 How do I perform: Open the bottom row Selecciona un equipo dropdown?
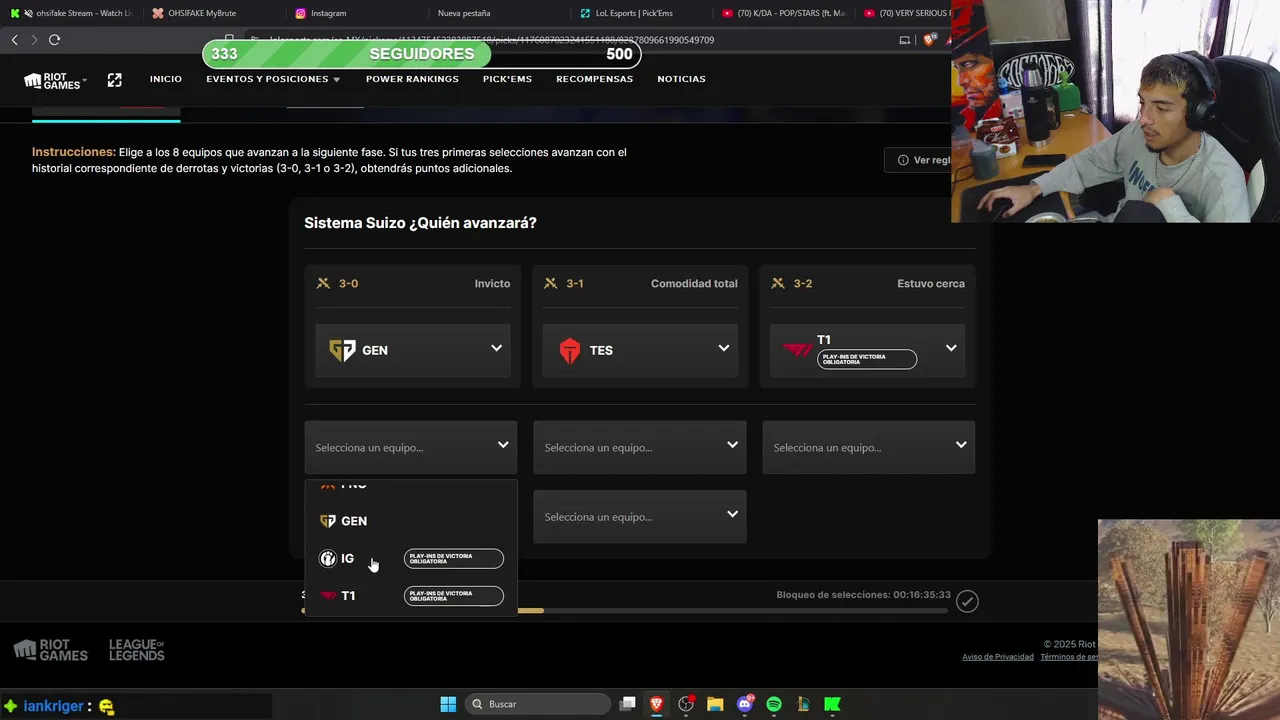tap(640, 516)
